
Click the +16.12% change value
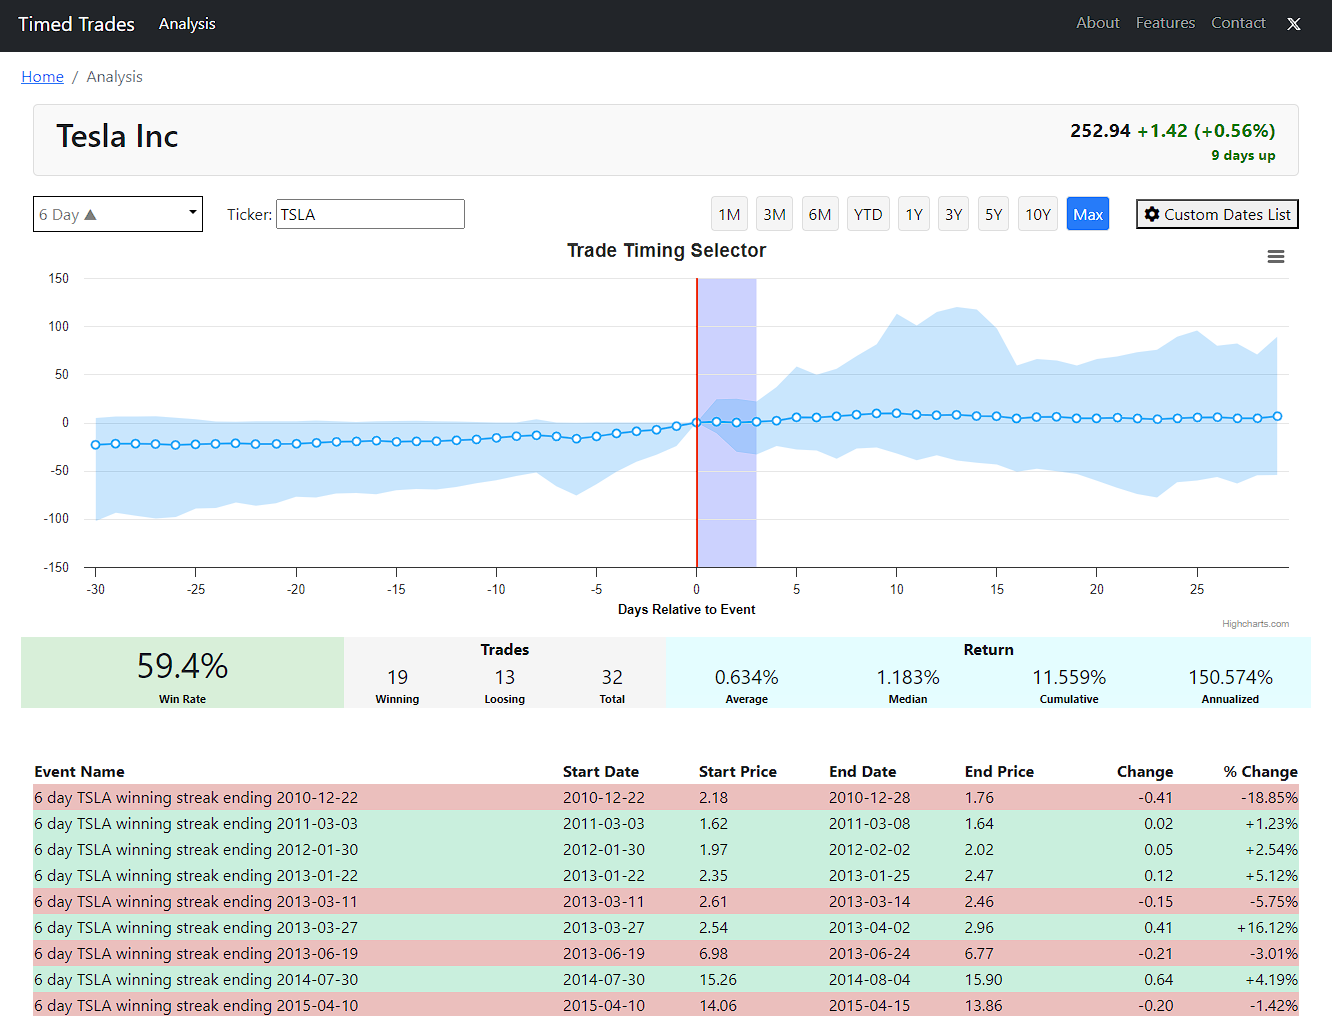tap(1267, 928)
